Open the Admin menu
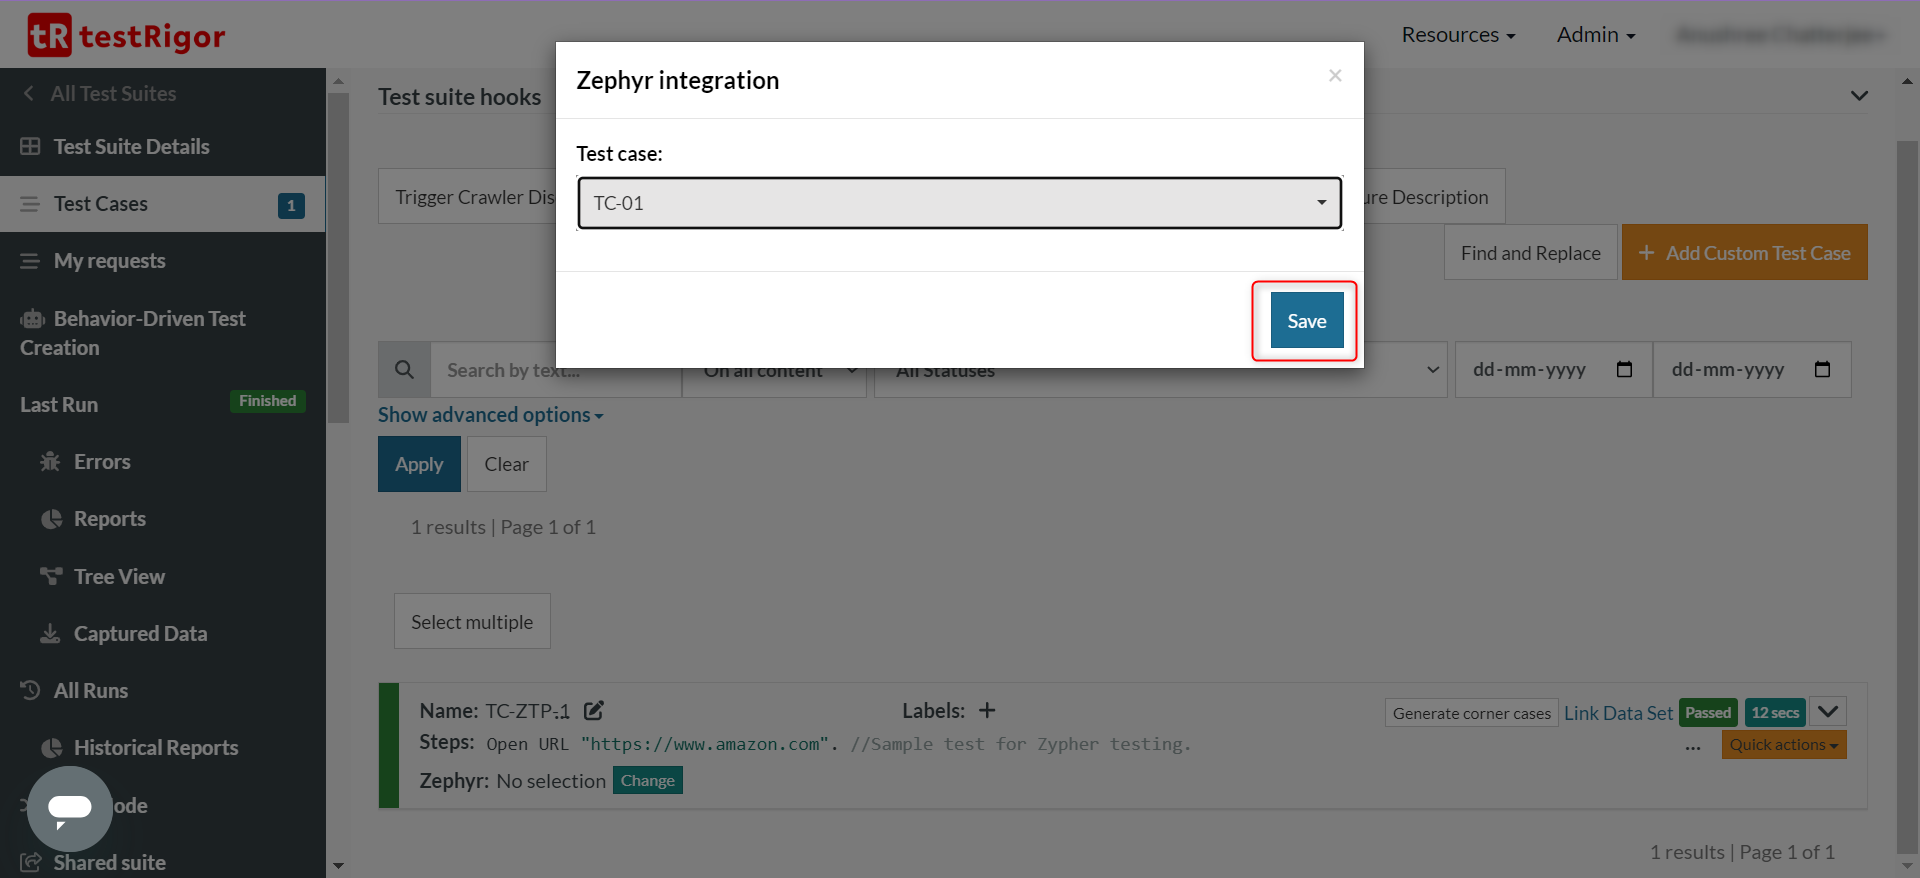 click(1596, 35)
